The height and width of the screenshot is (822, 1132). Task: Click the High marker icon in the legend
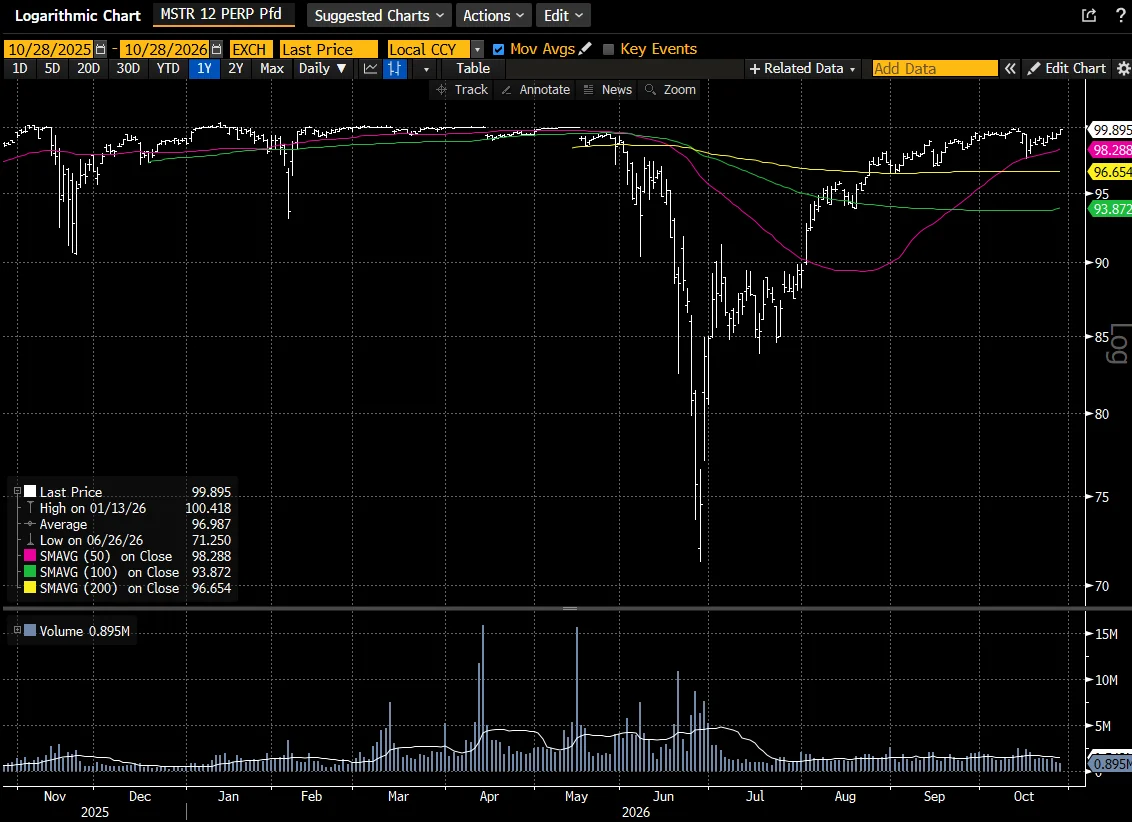pos(30,508)
